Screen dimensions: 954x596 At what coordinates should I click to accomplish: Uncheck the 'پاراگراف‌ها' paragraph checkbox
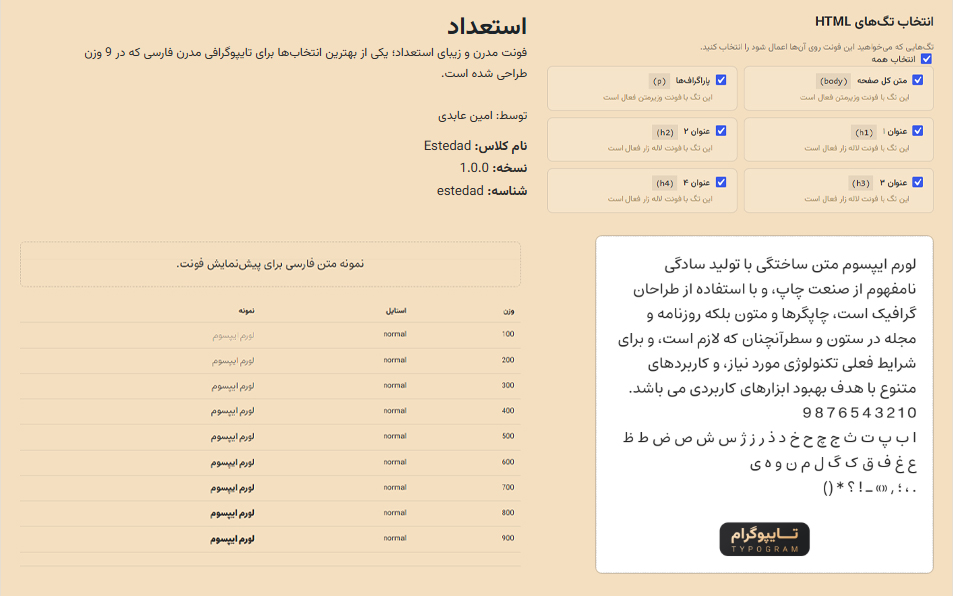721,80
